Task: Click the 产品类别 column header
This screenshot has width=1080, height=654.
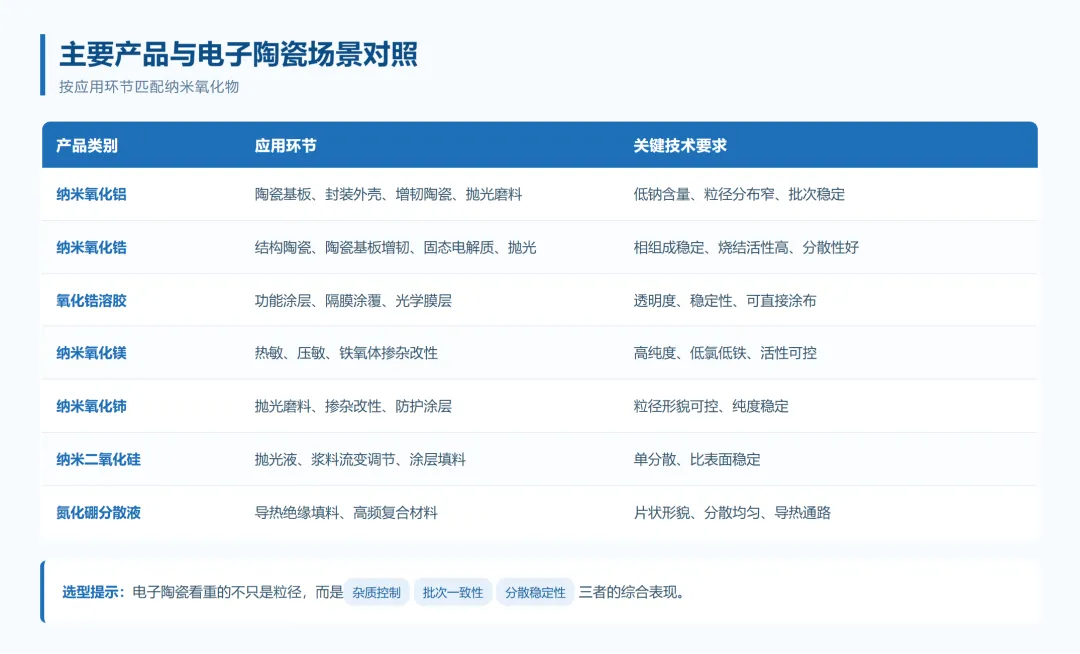Action: coord(87,146)
